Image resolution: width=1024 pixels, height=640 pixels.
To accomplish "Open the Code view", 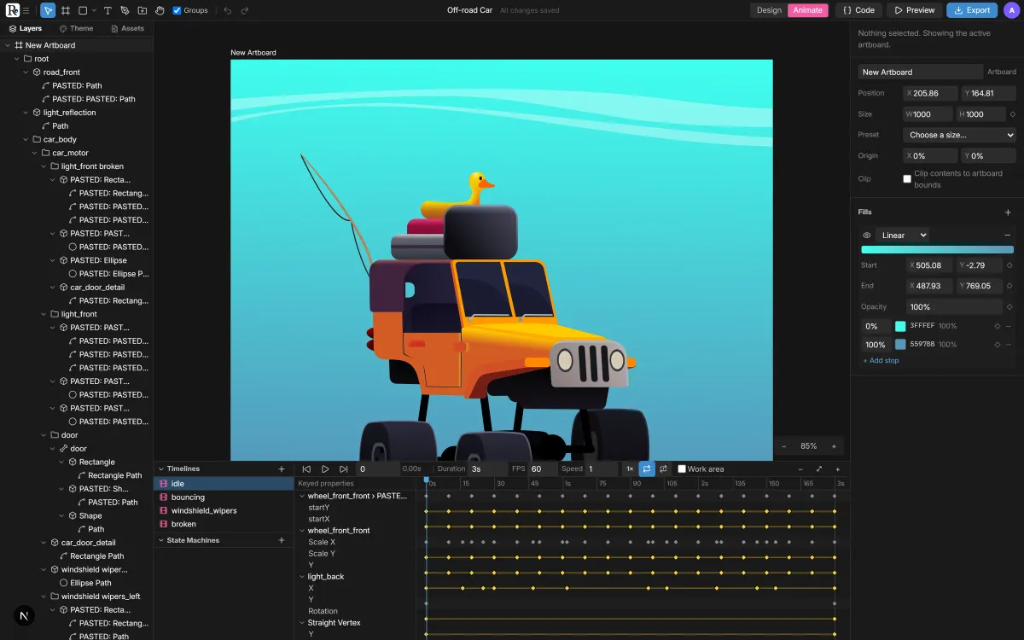I will point(858,10).
